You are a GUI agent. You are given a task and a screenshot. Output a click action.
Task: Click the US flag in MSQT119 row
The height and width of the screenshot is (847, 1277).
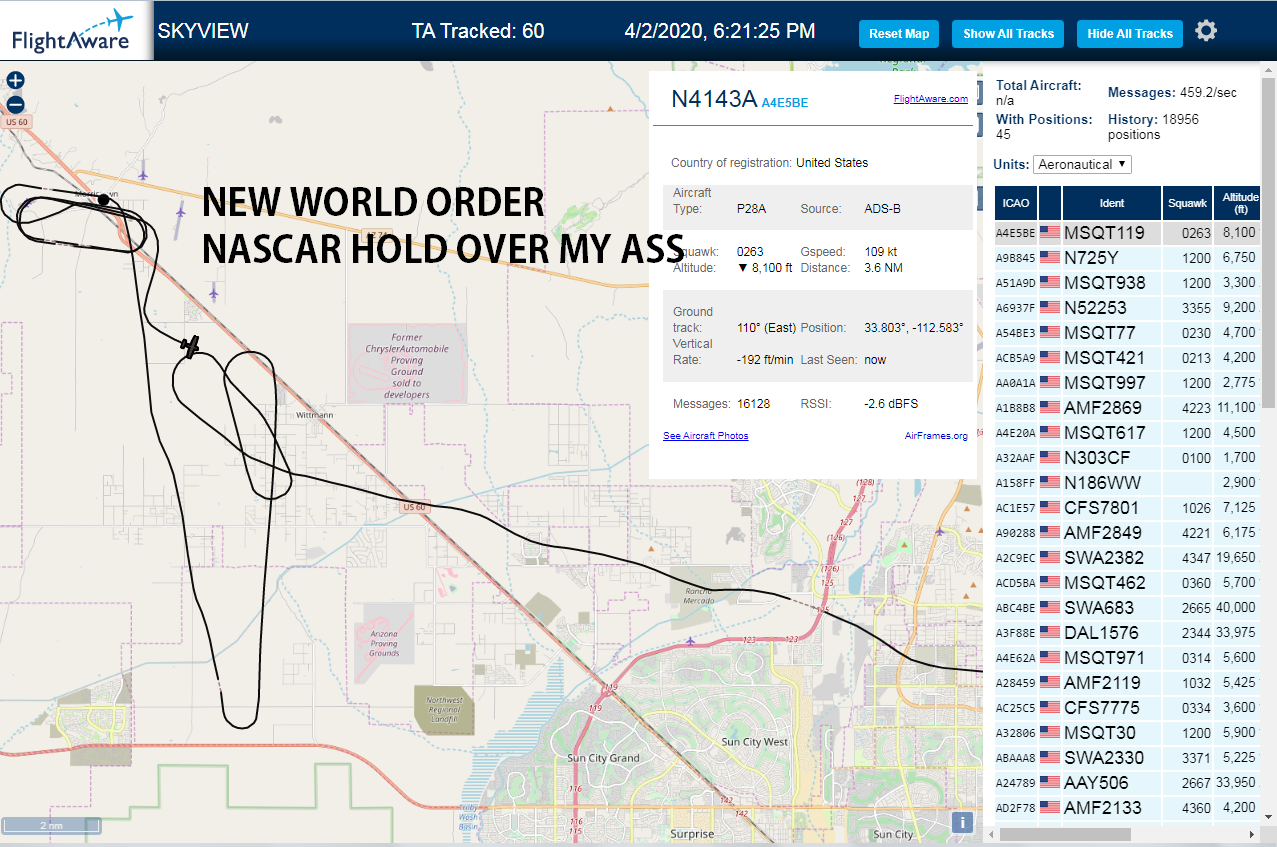1050,233
